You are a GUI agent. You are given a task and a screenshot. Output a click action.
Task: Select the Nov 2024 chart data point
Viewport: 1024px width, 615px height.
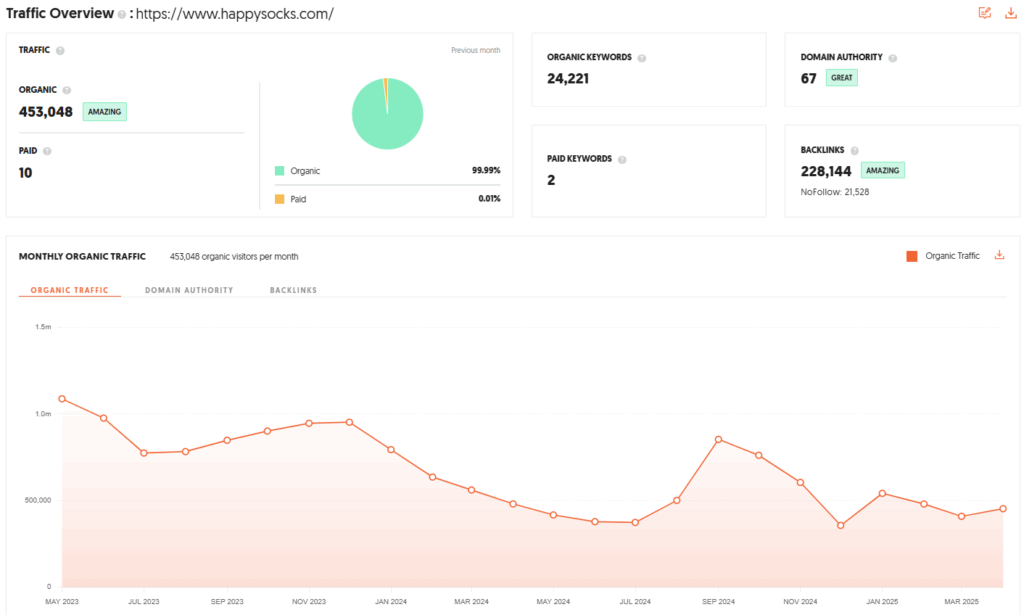click(801, 482)
